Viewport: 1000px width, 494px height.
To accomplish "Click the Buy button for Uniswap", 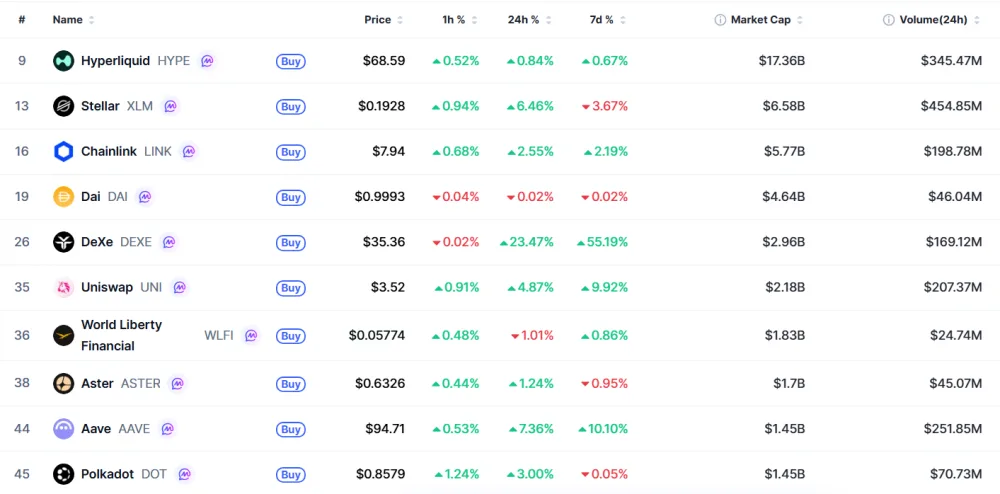I will tap(291, 288).
